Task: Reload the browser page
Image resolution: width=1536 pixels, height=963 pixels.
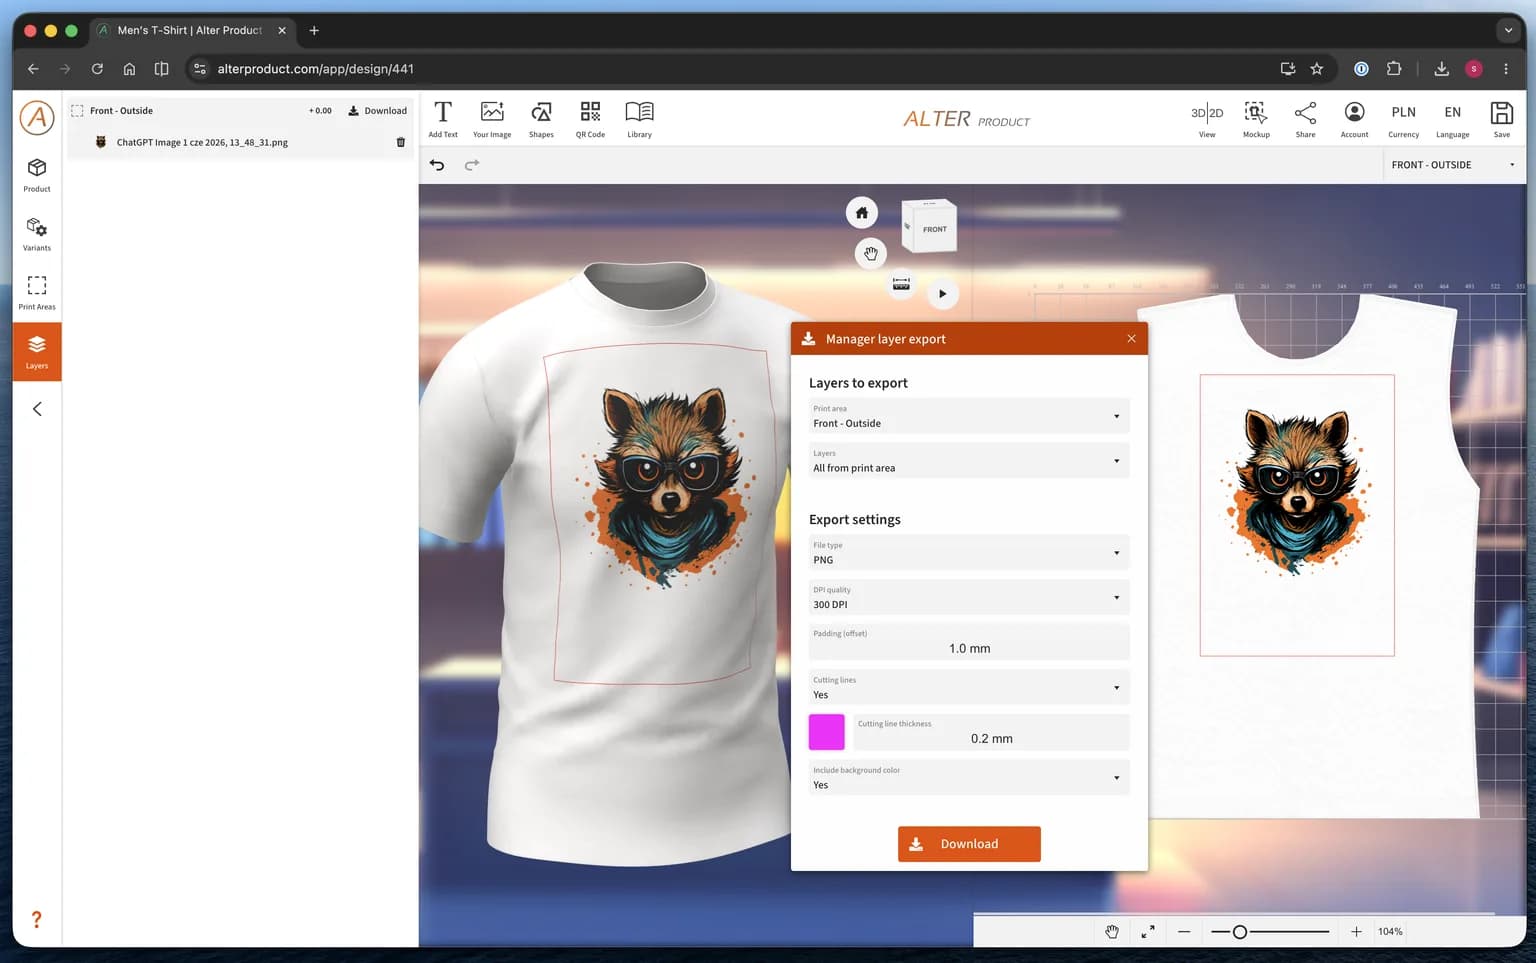Action: 97,69
